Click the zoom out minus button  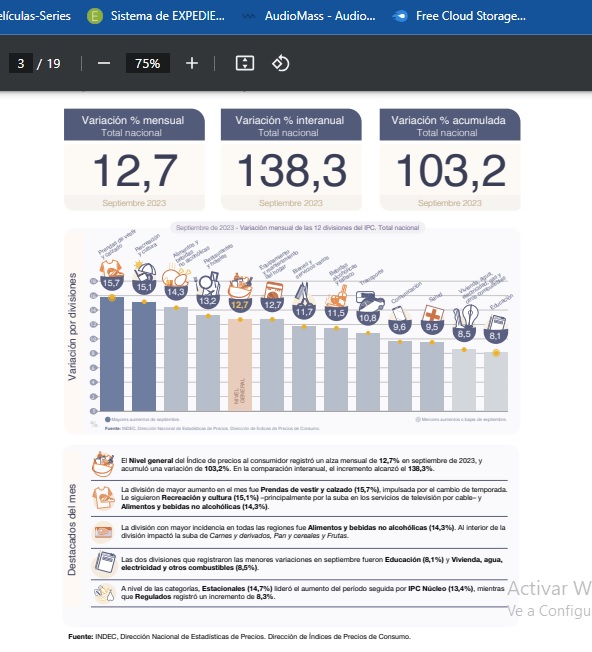[104, 64]
